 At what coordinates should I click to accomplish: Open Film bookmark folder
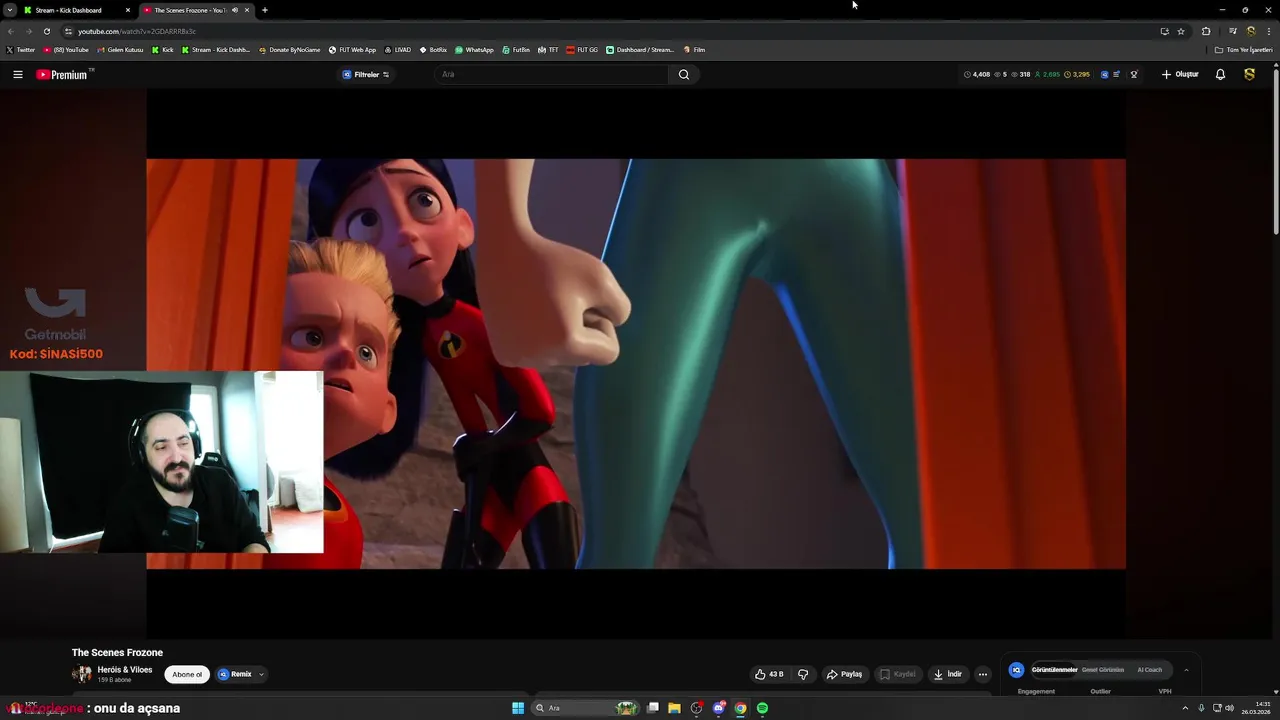694,49
